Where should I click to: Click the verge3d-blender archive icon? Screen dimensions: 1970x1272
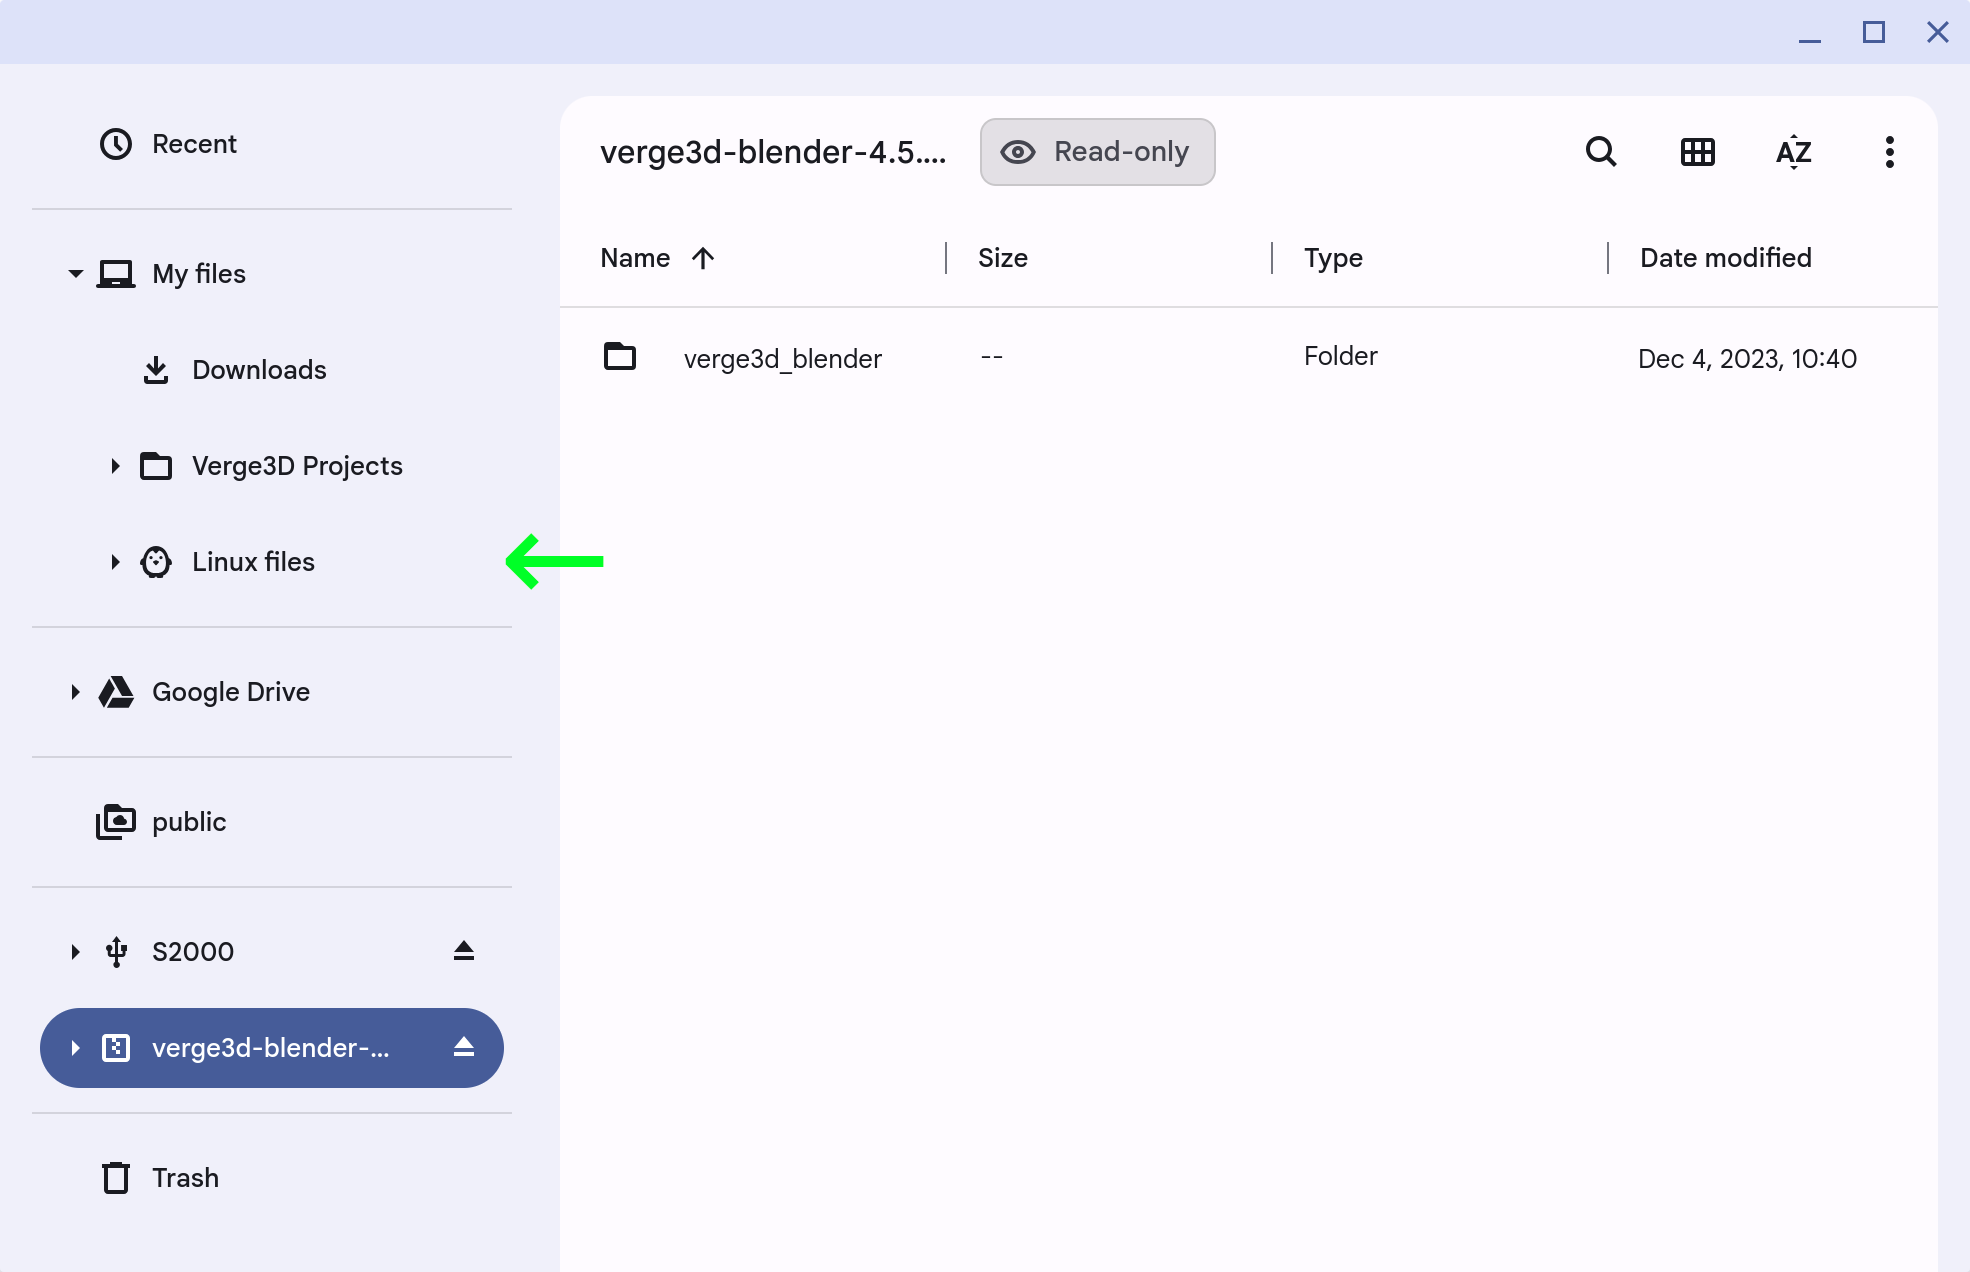click(116, 1048)
